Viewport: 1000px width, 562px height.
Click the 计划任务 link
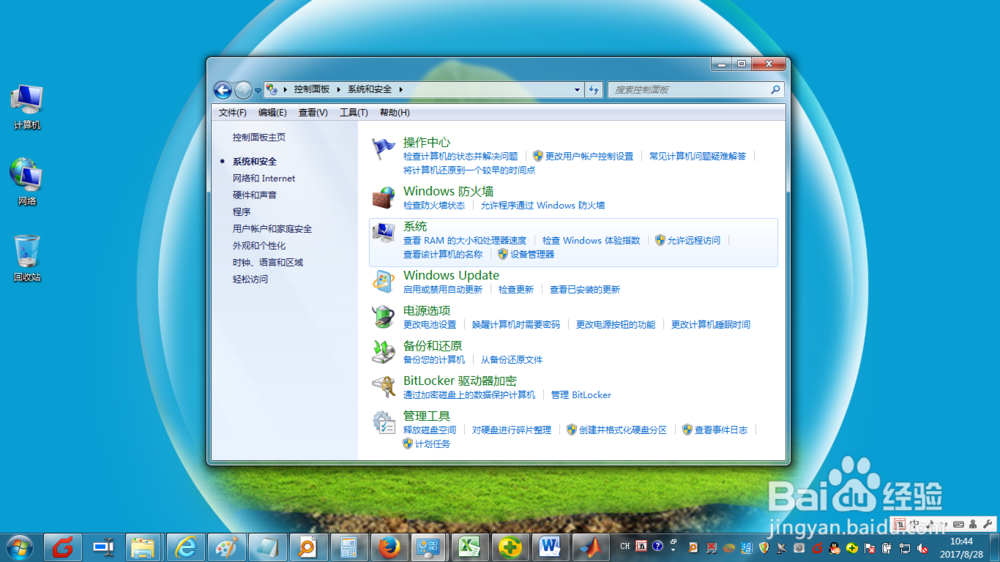pos(432,444)
